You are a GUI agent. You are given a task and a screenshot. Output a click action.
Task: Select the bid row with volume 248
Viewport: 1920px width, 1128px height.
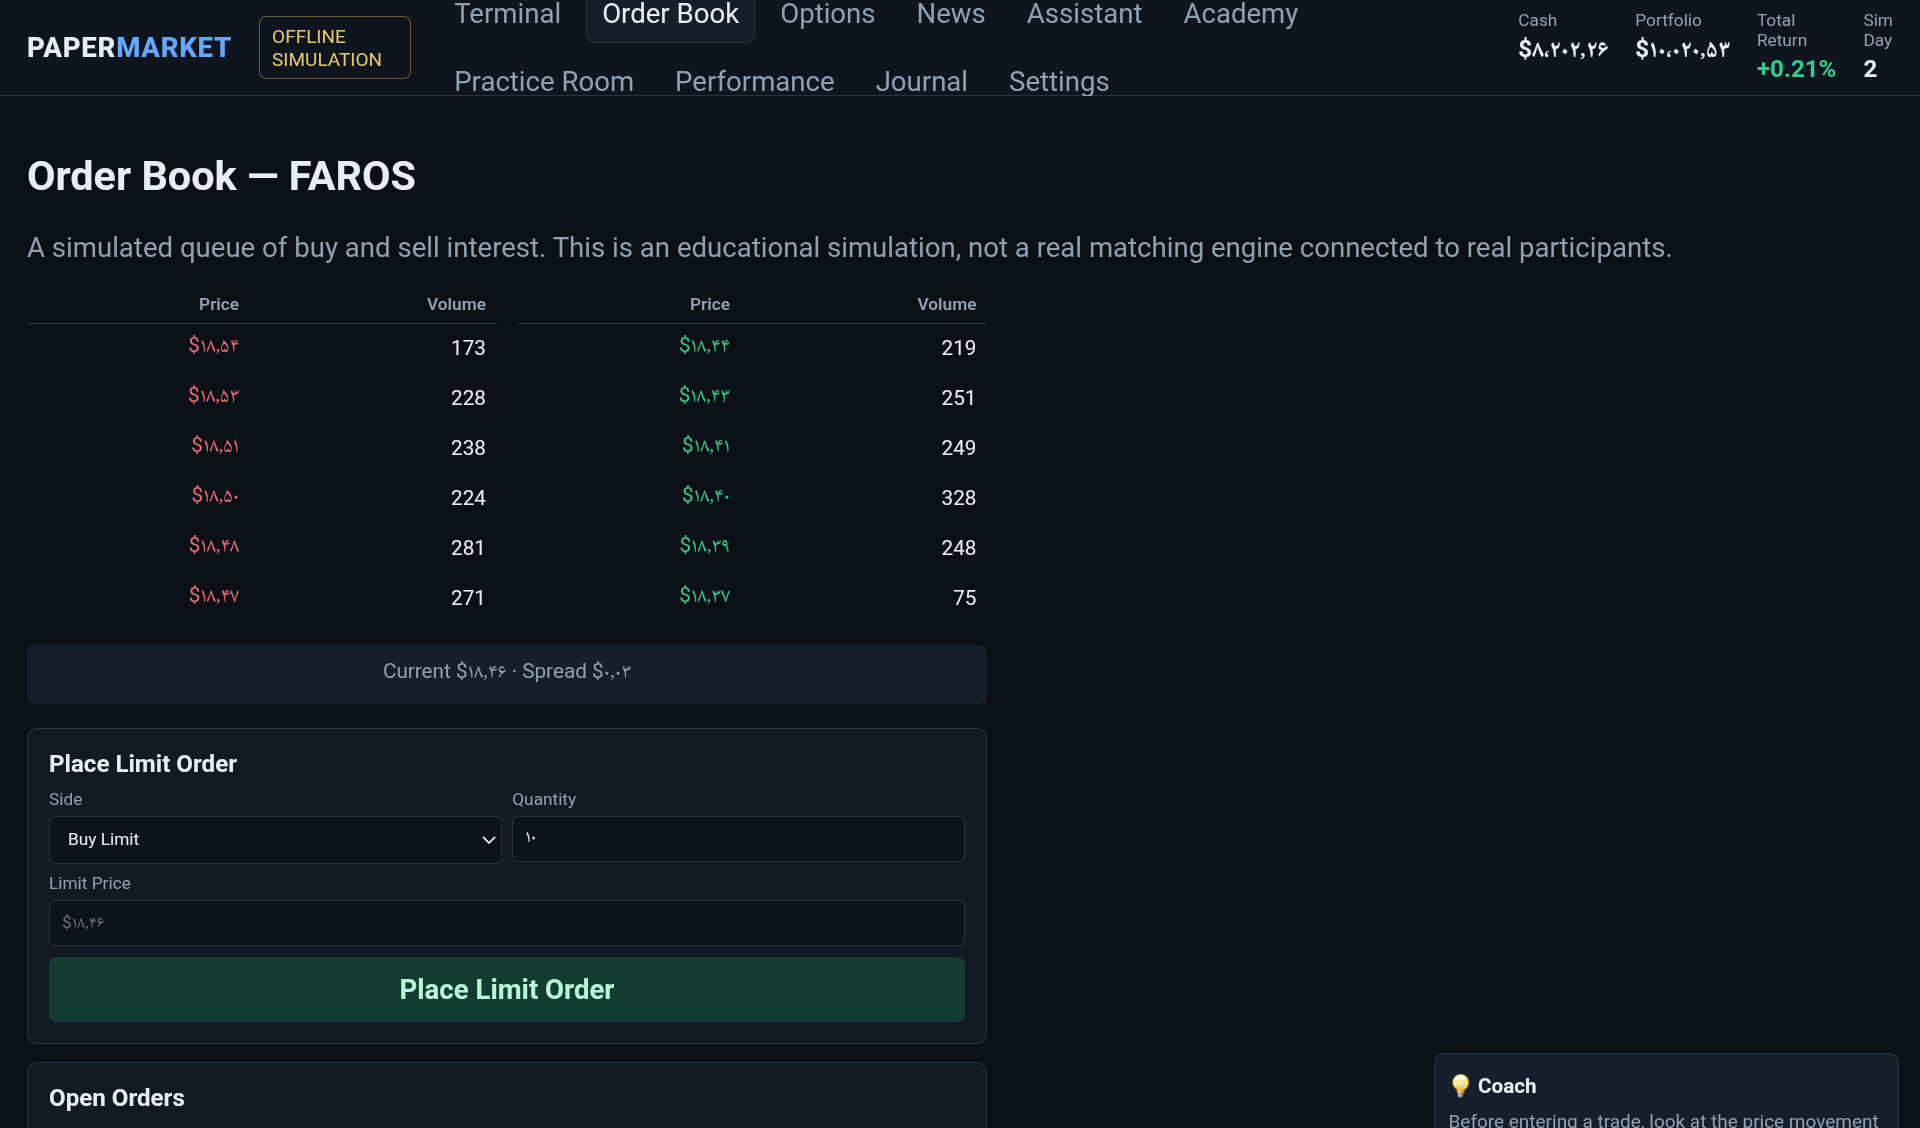[752, 547]
